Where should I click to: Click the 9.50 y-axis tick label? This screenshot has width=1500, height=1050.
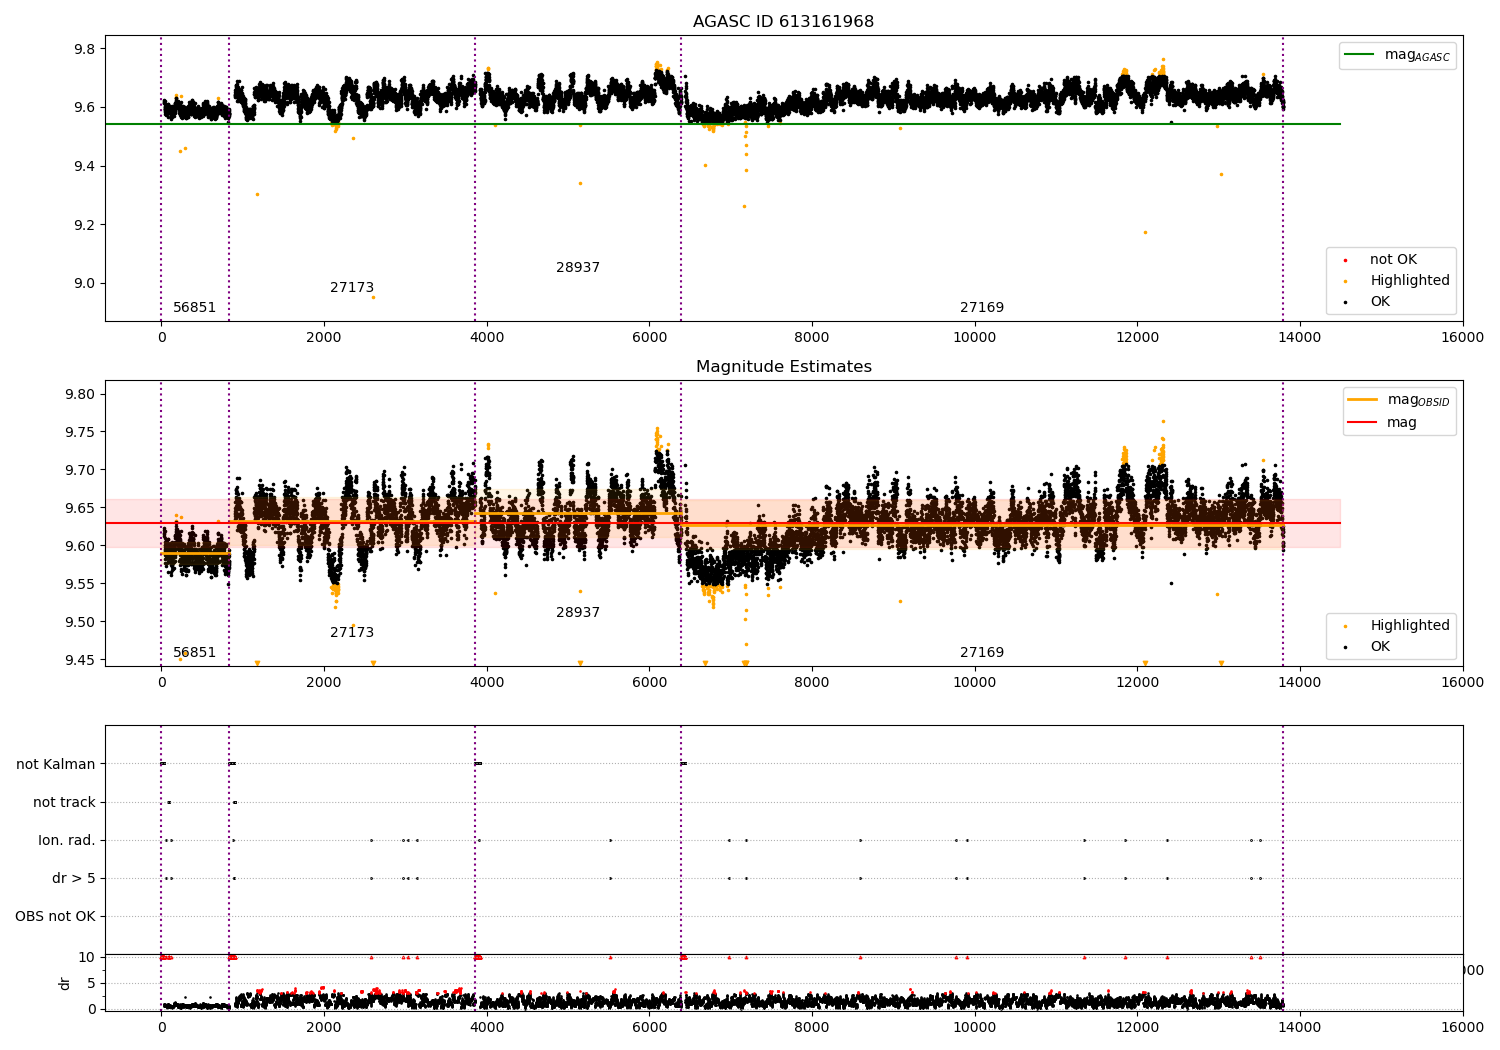pos(81,623)
